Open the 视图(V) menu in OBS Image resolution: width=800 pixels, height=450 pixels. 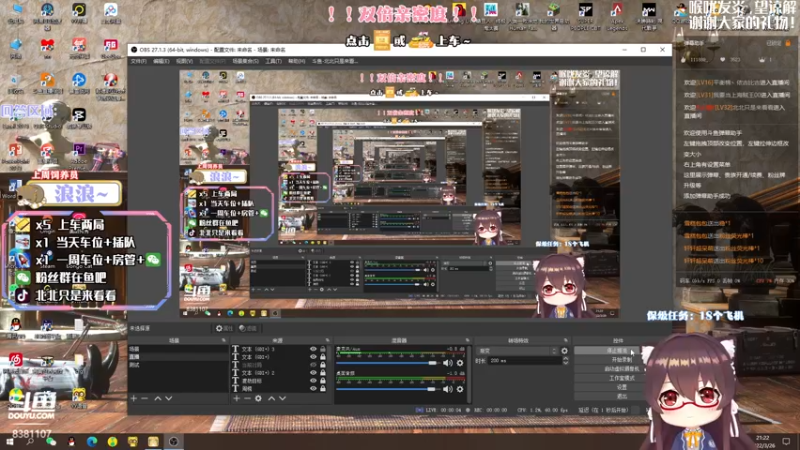point(184,61)
